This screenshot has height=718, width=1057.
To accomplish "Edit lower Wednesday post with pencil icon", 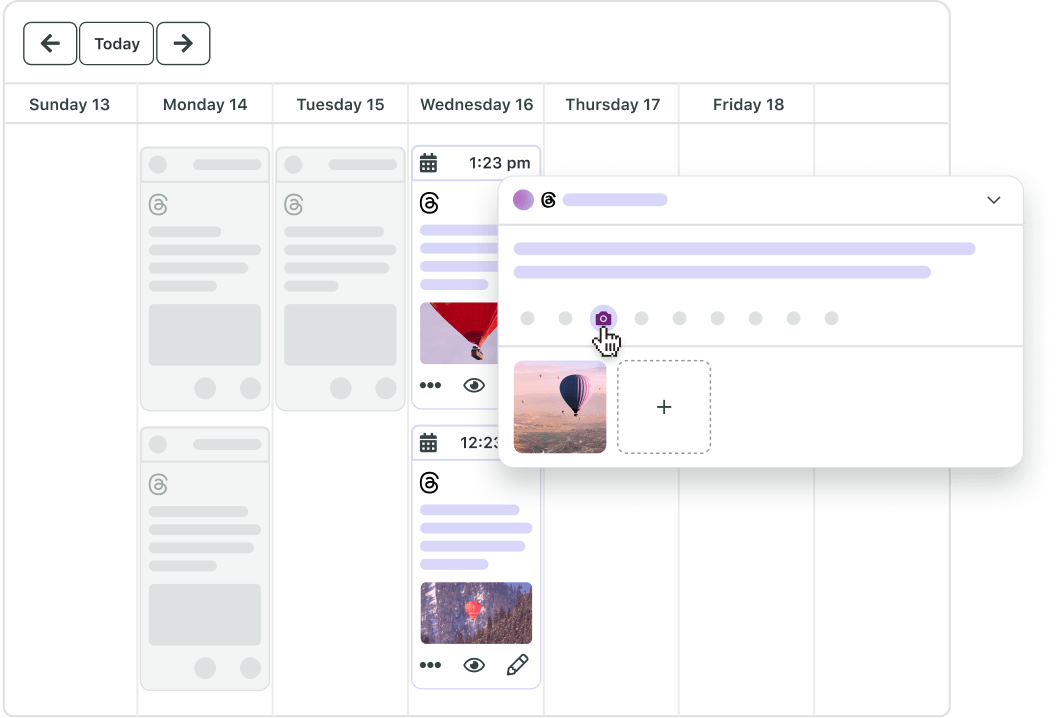I will [517, 665].
